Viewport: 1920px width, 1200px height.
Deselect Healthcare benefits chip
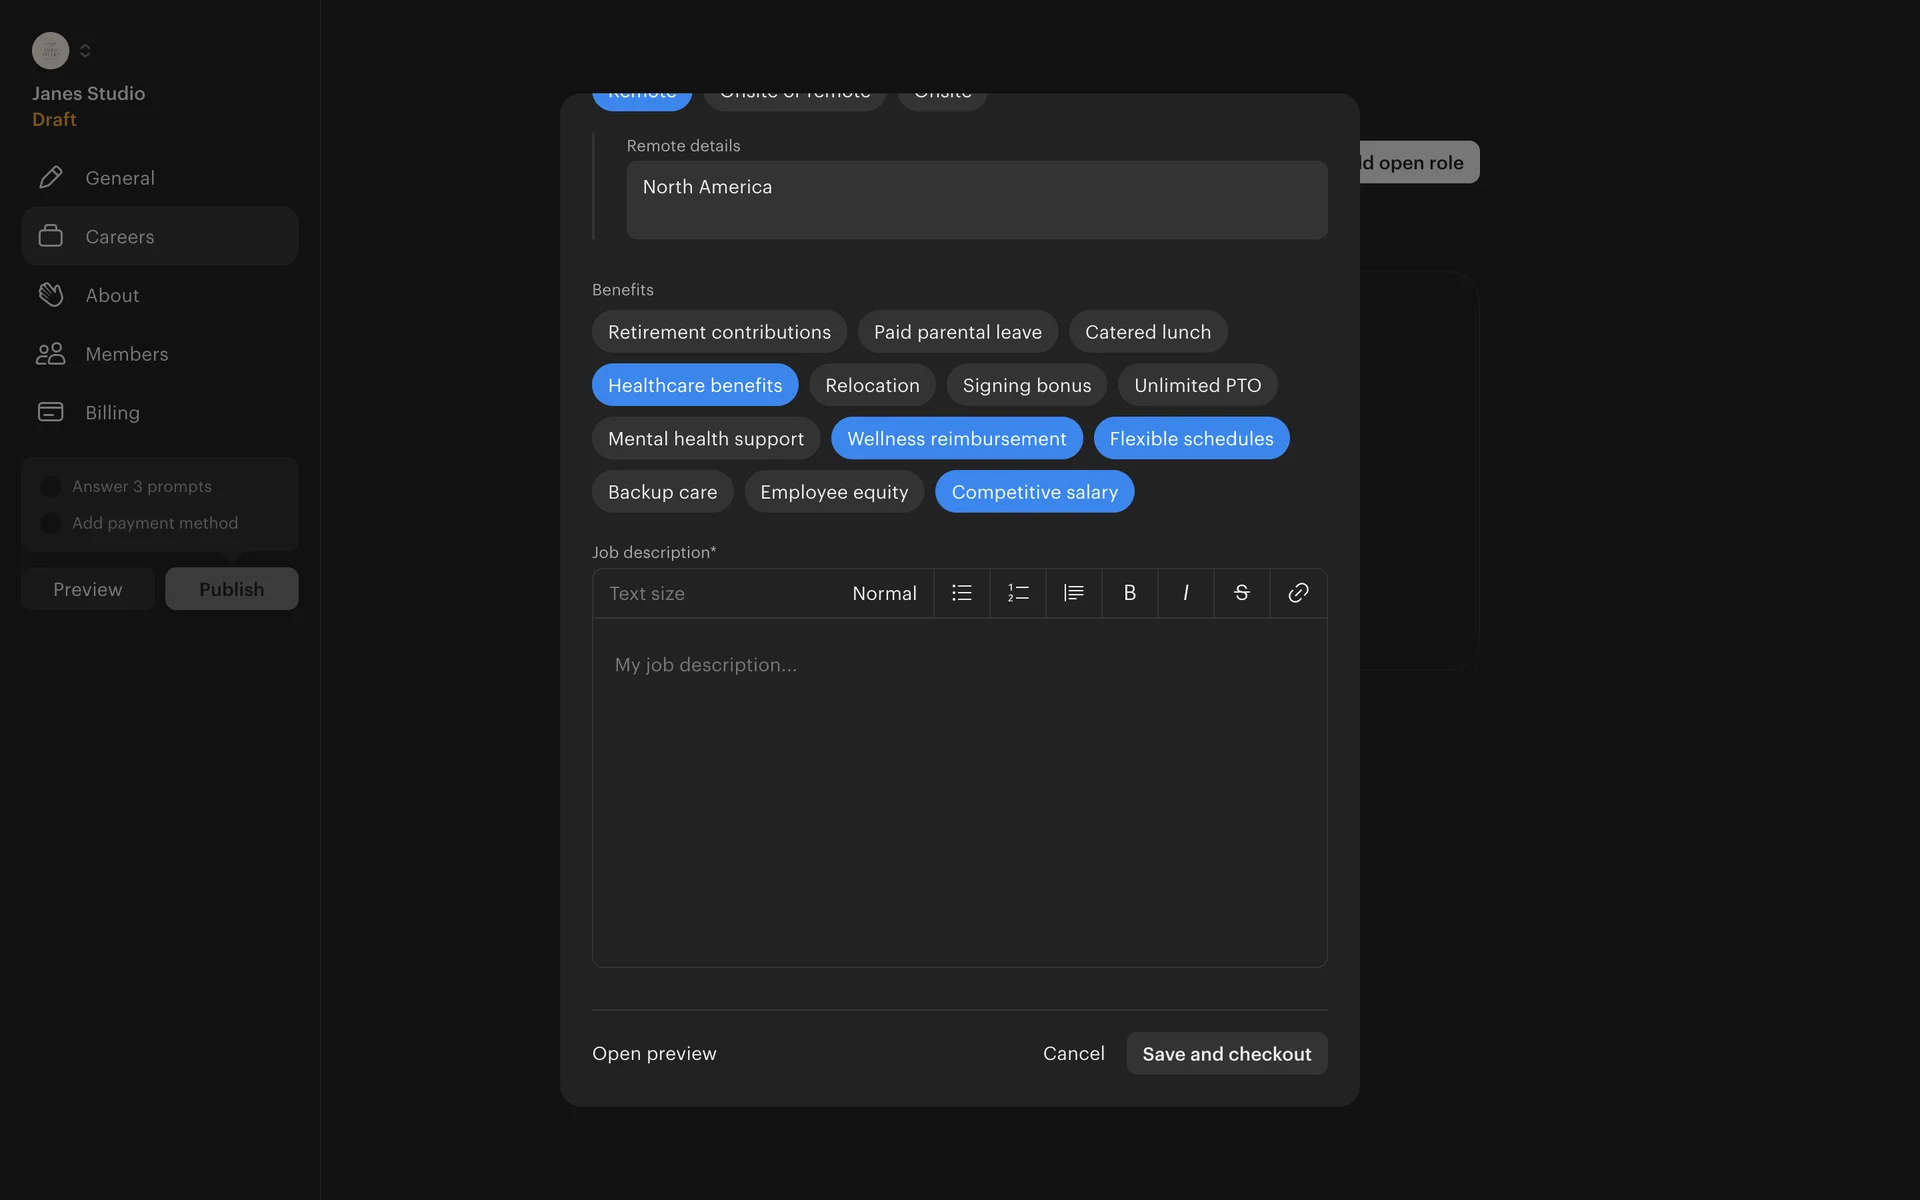pyautogui.click(x=694, y=385)
